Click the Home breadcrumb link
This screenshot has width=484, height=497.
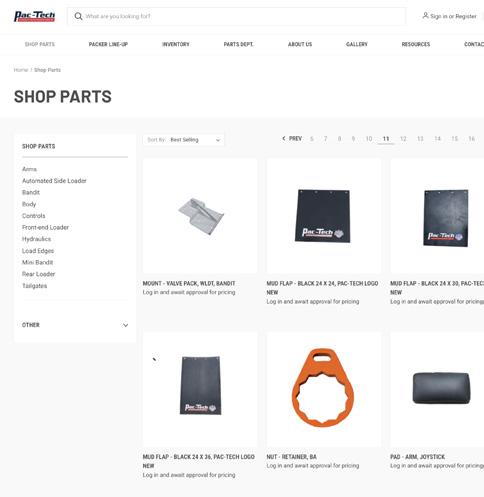[21, 70]
